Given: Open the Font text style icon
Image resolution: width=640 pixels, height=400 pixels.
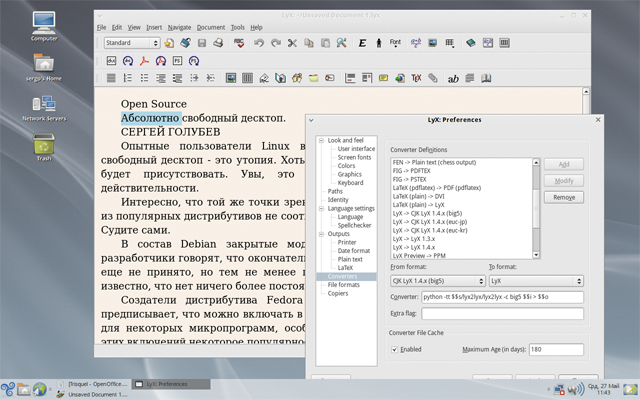Looking at the screenshot, I should [395, 43].
